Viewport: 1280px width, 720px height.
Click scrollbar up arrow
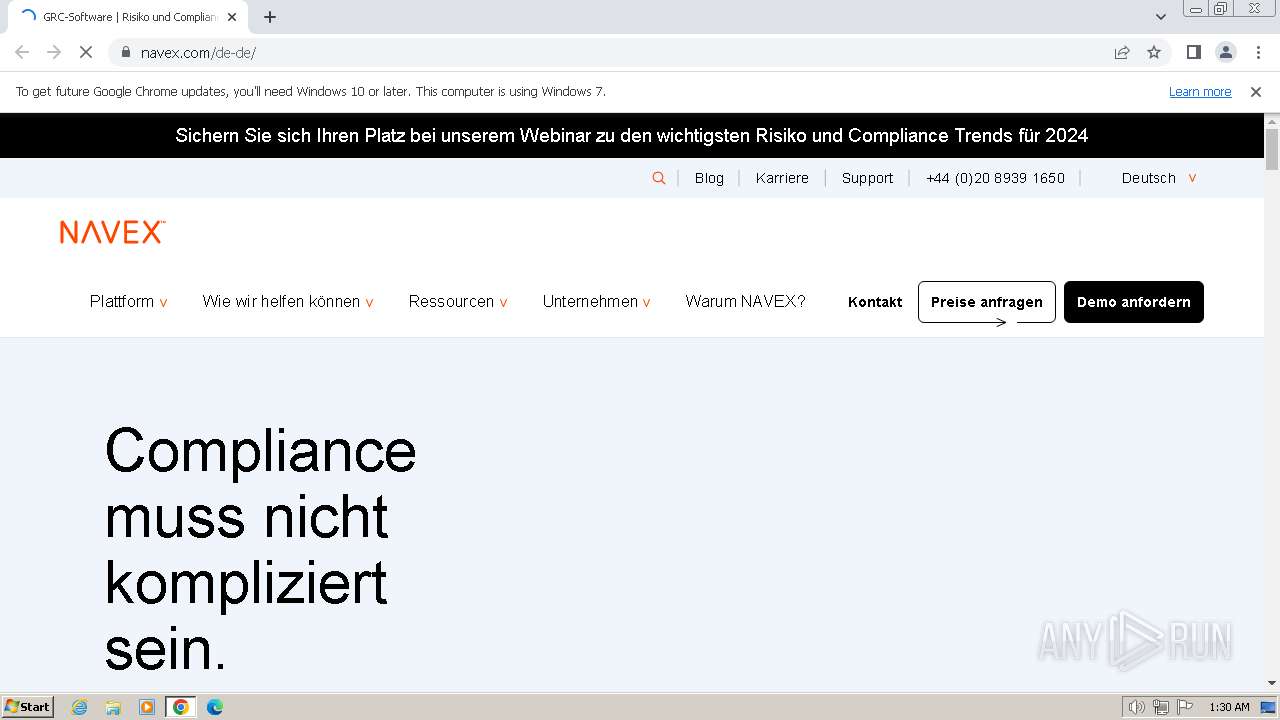[x=1272, y=121]
